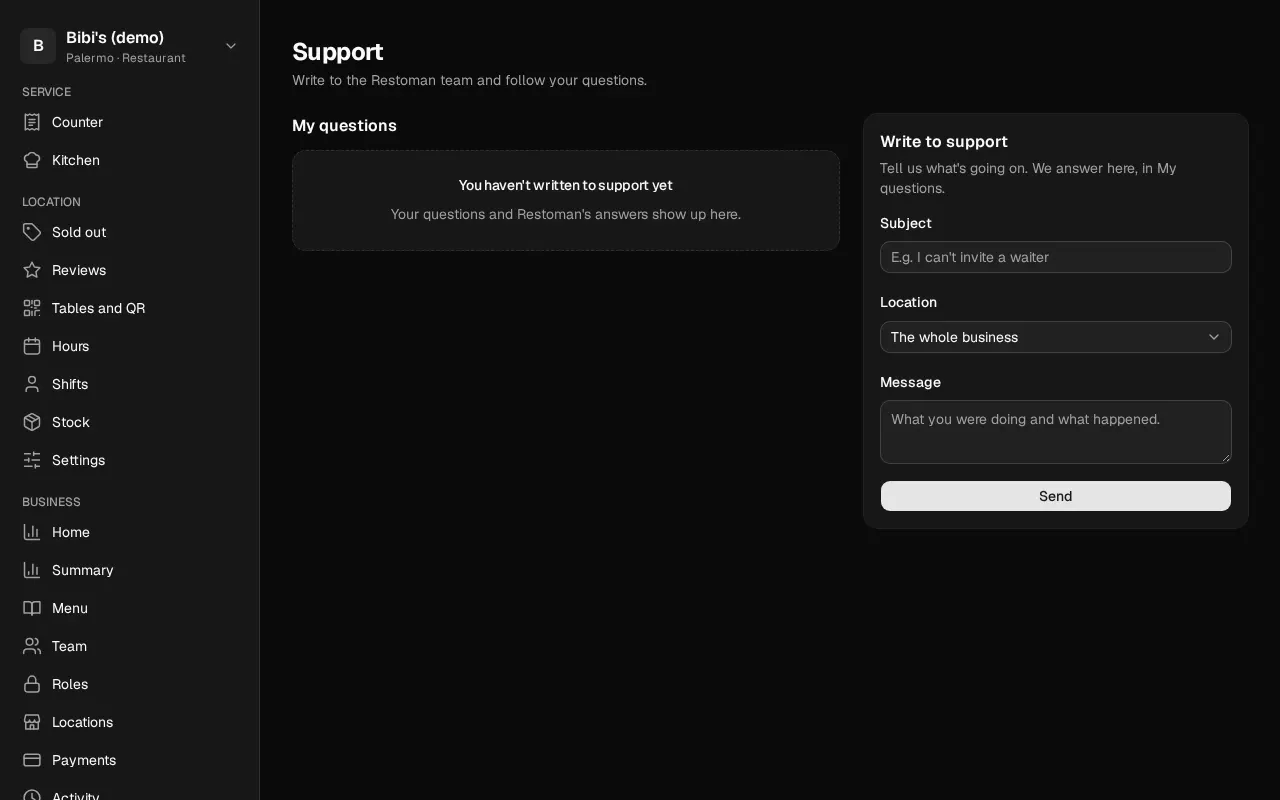The height and width of the screenshot is (800, 1280).
Task: Send the support message
Action: (x=1056, y=496)
